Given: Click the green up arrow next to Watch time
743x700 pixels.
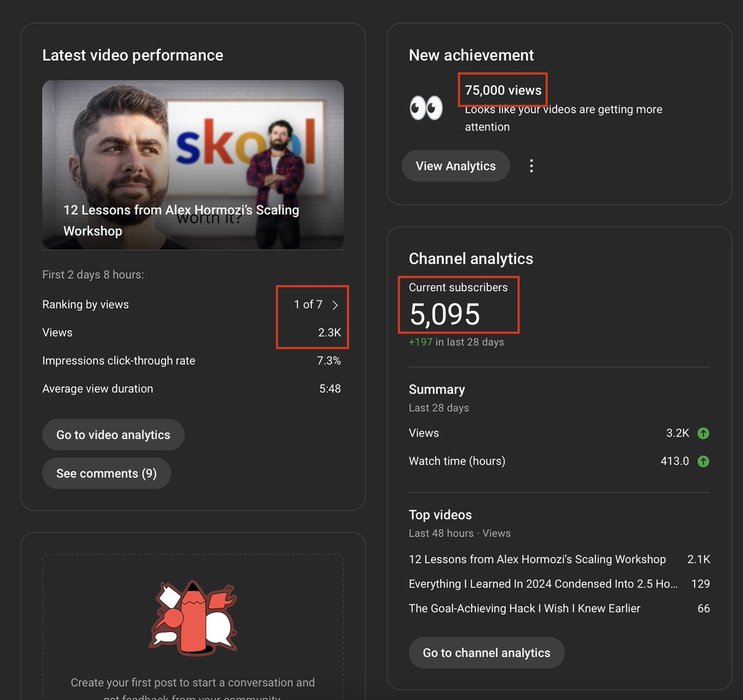Looking at the screenshot, I should click(x=703, y=461).
